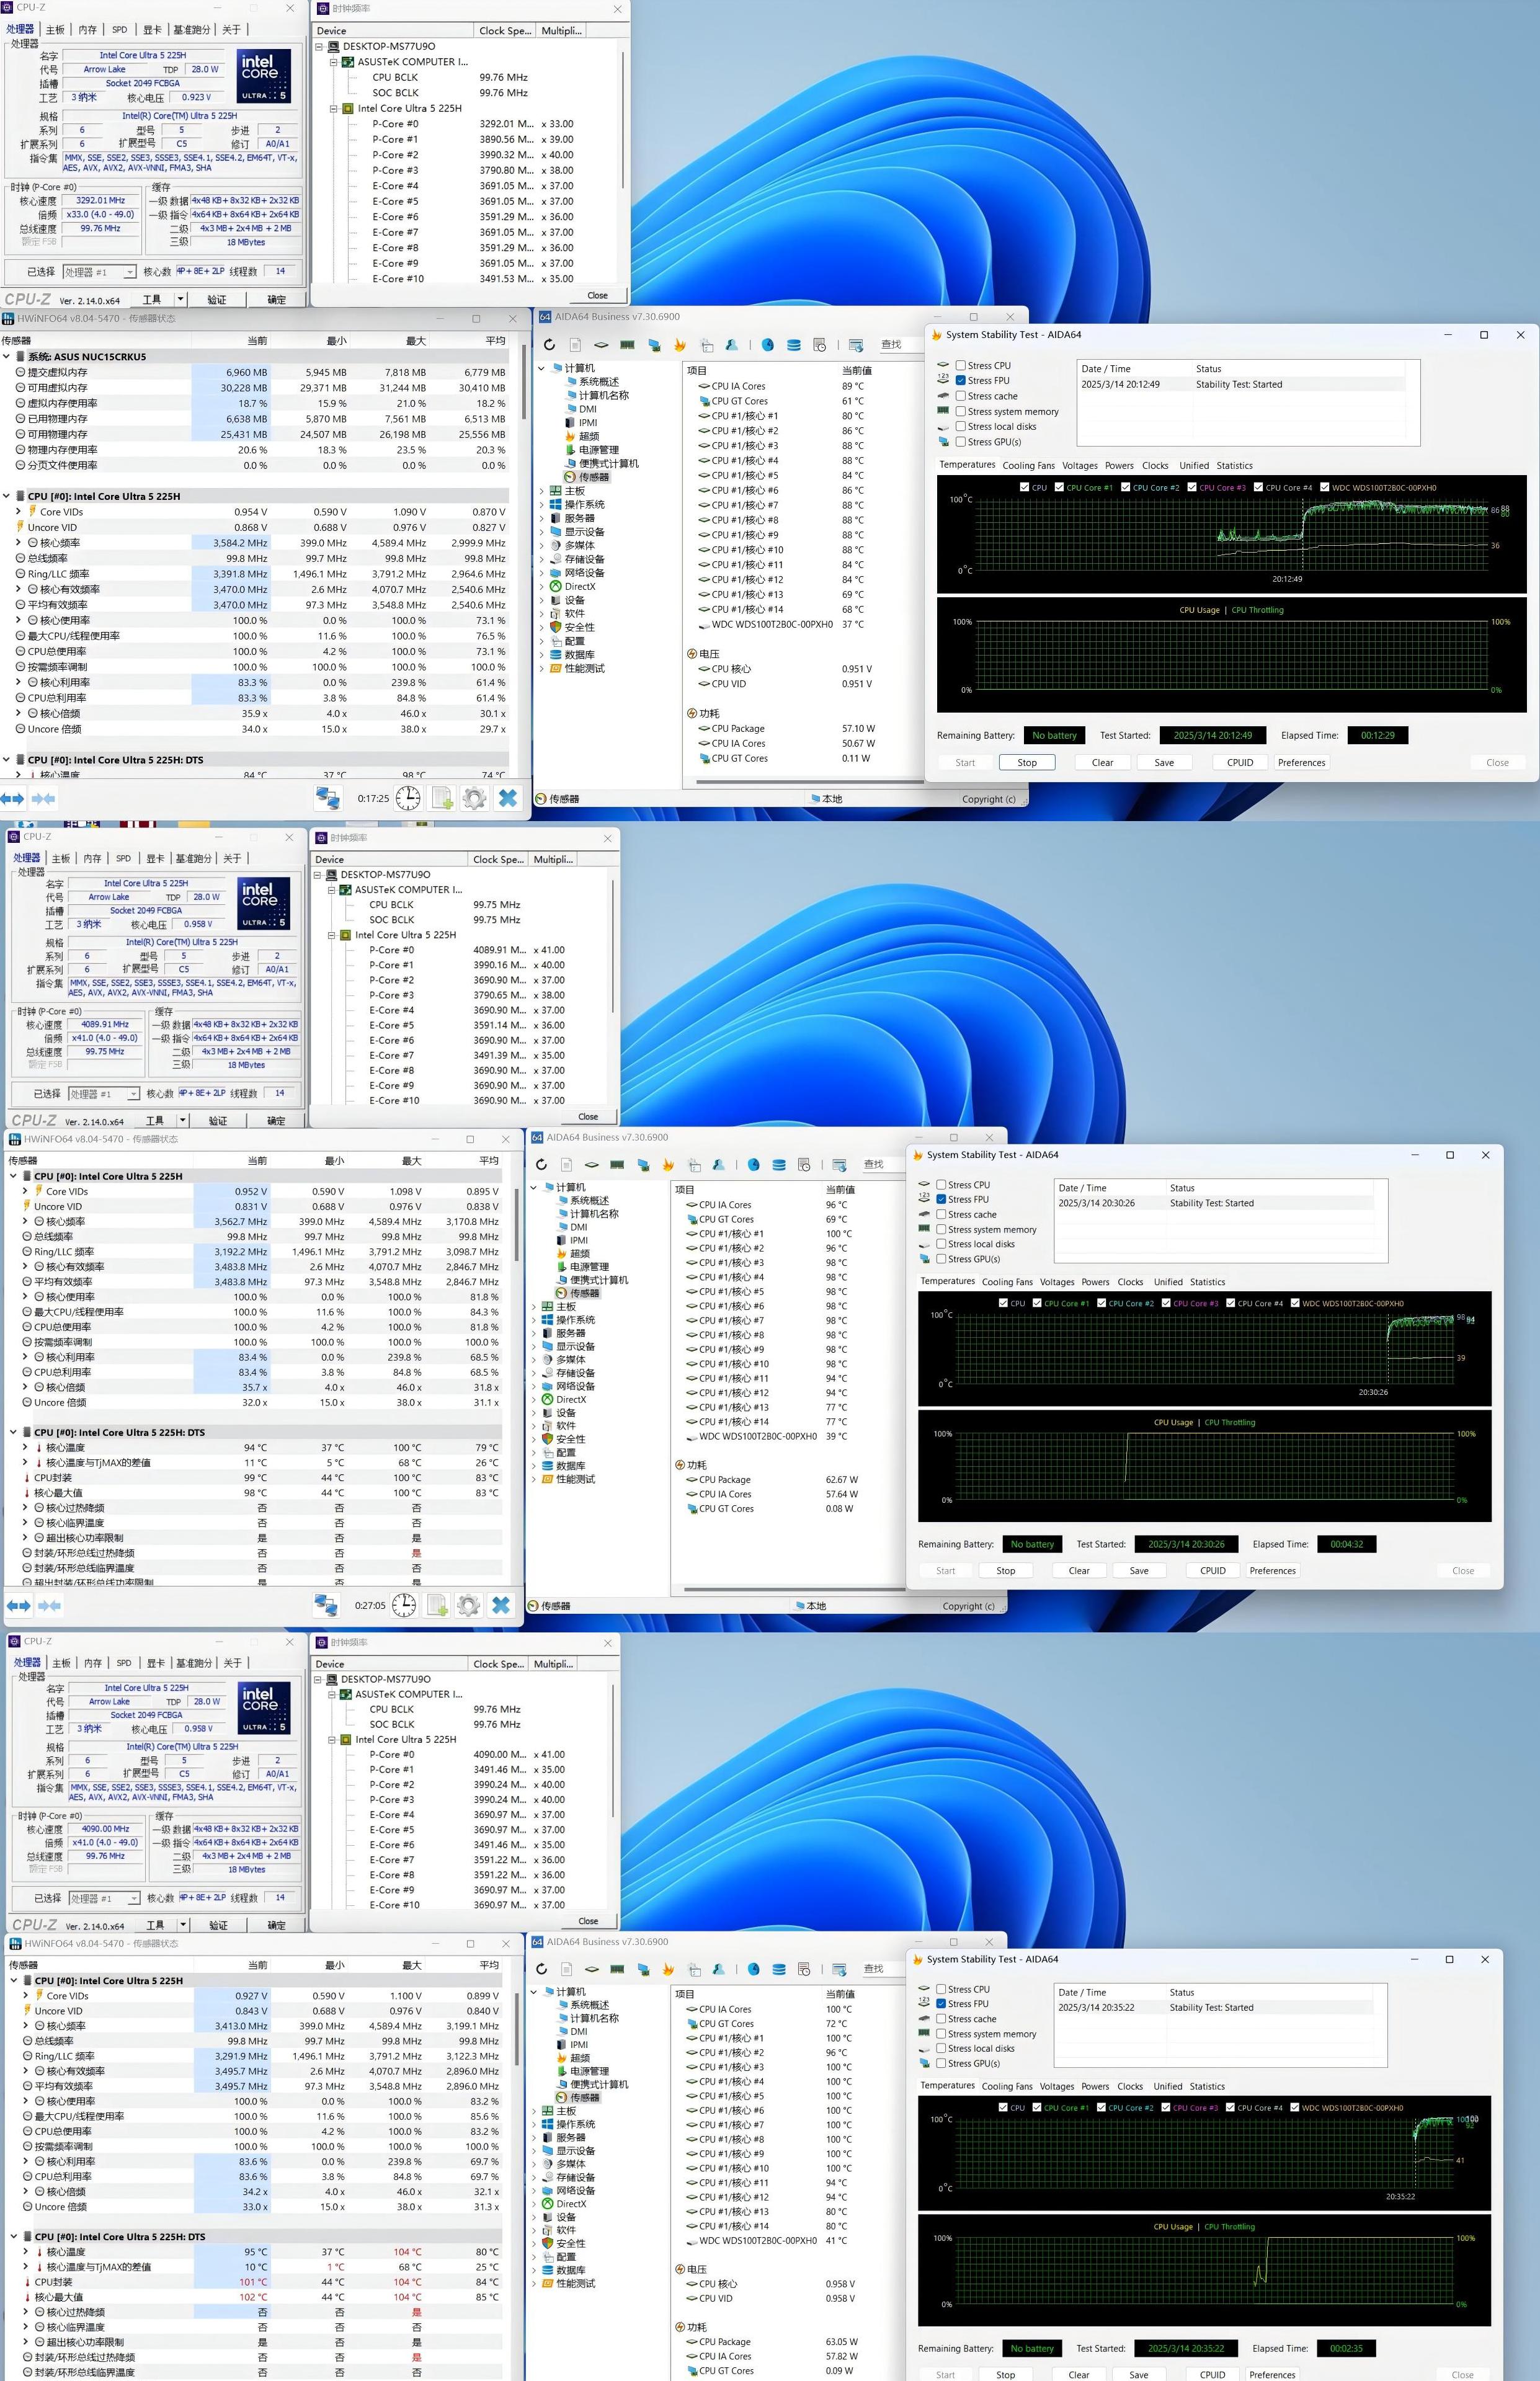
Task: Click vertical scrollbar in top 时钟频率 window
Action: (x=622, y=120)
